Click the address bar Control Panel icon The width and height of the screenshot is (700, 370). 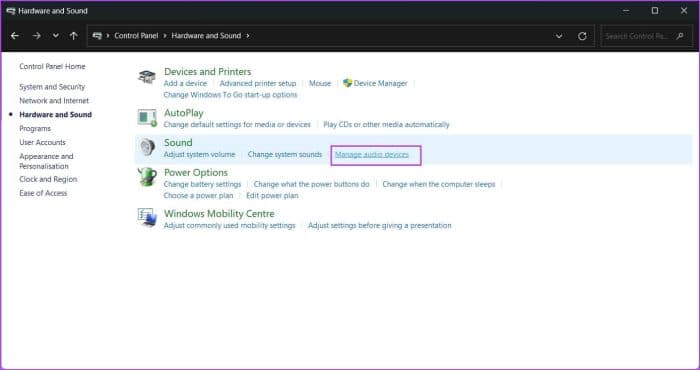point(97,36)
